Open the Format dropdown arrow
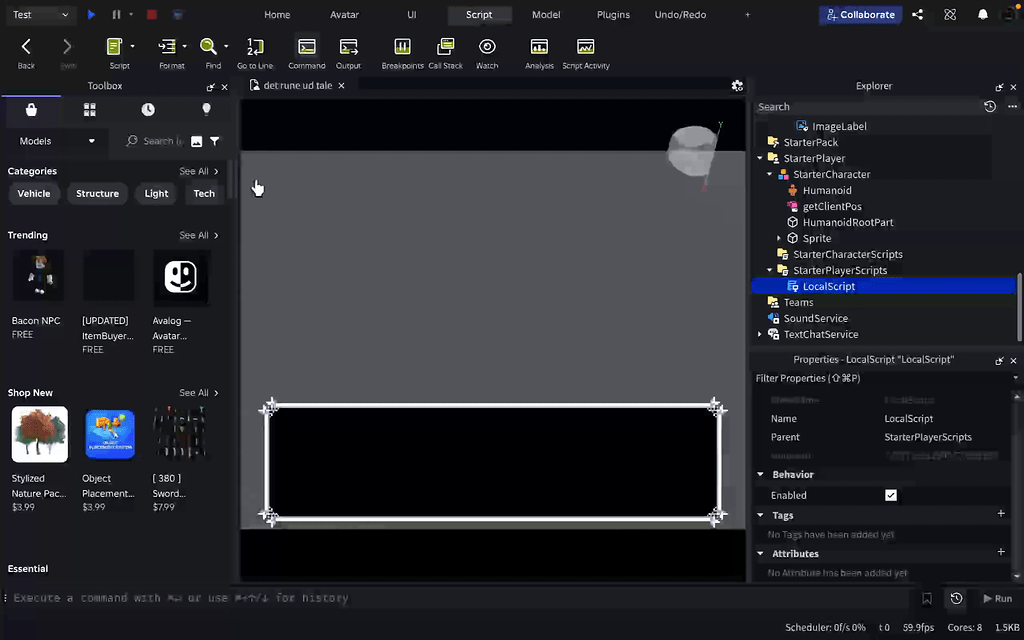The width and height of the screenshot is (1024, 640). click(x=185, y=46)
